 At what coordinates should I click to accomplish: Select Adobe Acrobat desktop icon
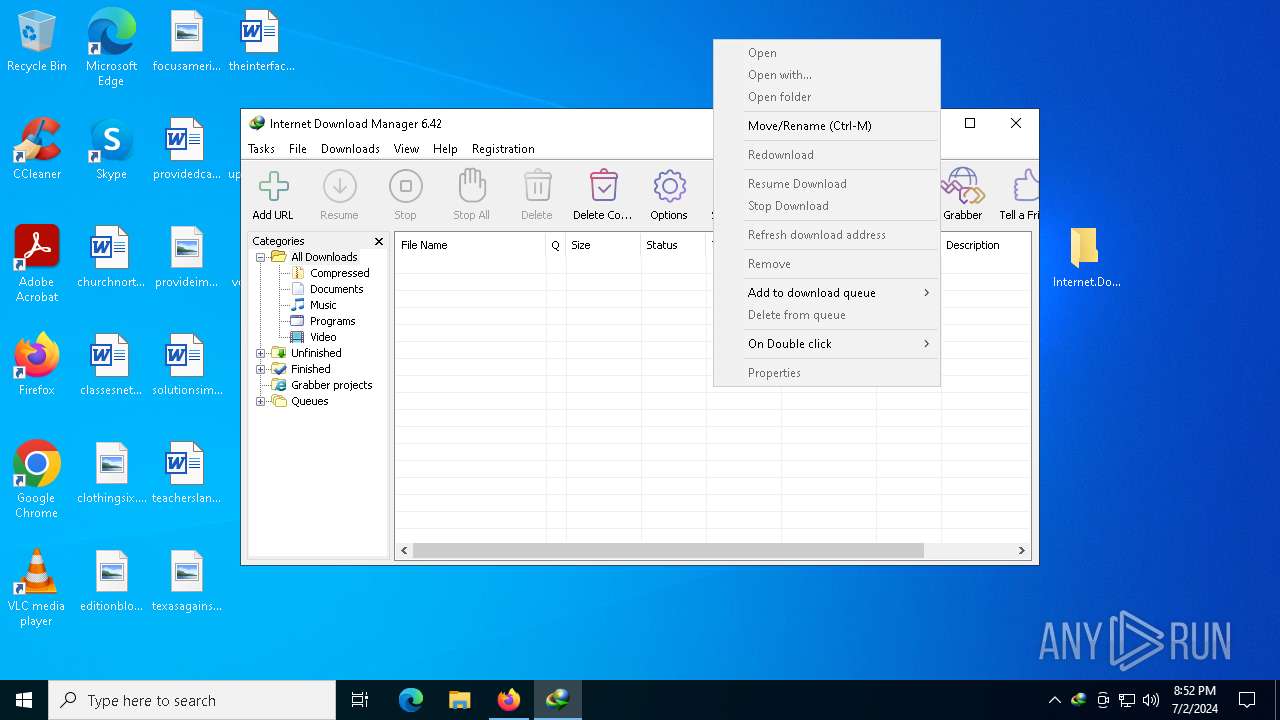point(37,263)
